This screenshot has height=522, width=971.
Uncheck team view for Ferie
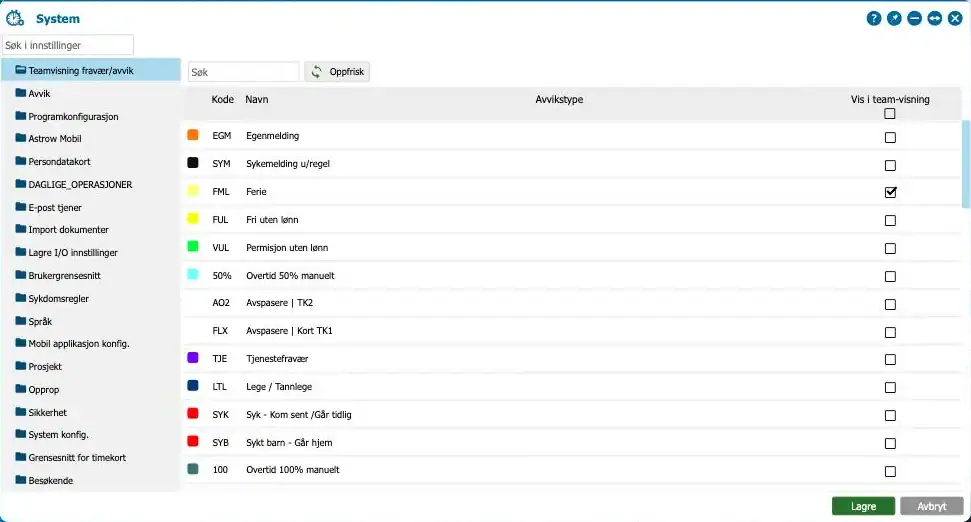(x=890, y=193)
